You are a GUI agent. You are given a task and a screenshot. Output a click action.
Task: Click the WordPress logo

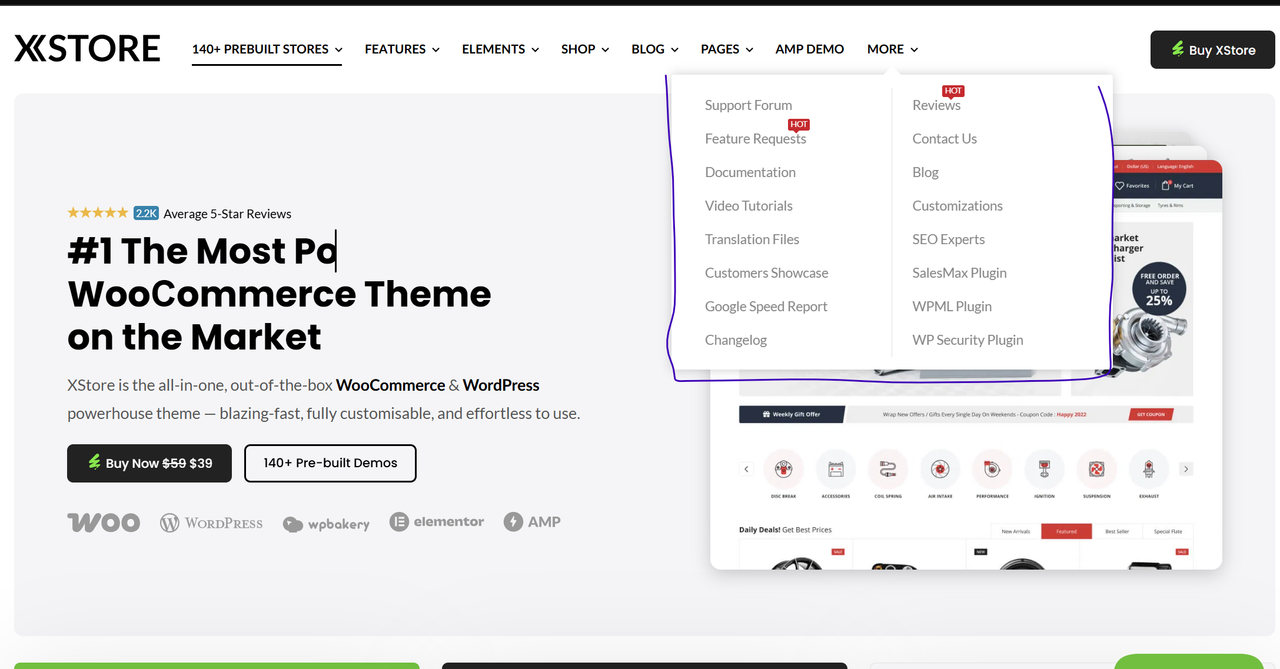click(211, 522)
